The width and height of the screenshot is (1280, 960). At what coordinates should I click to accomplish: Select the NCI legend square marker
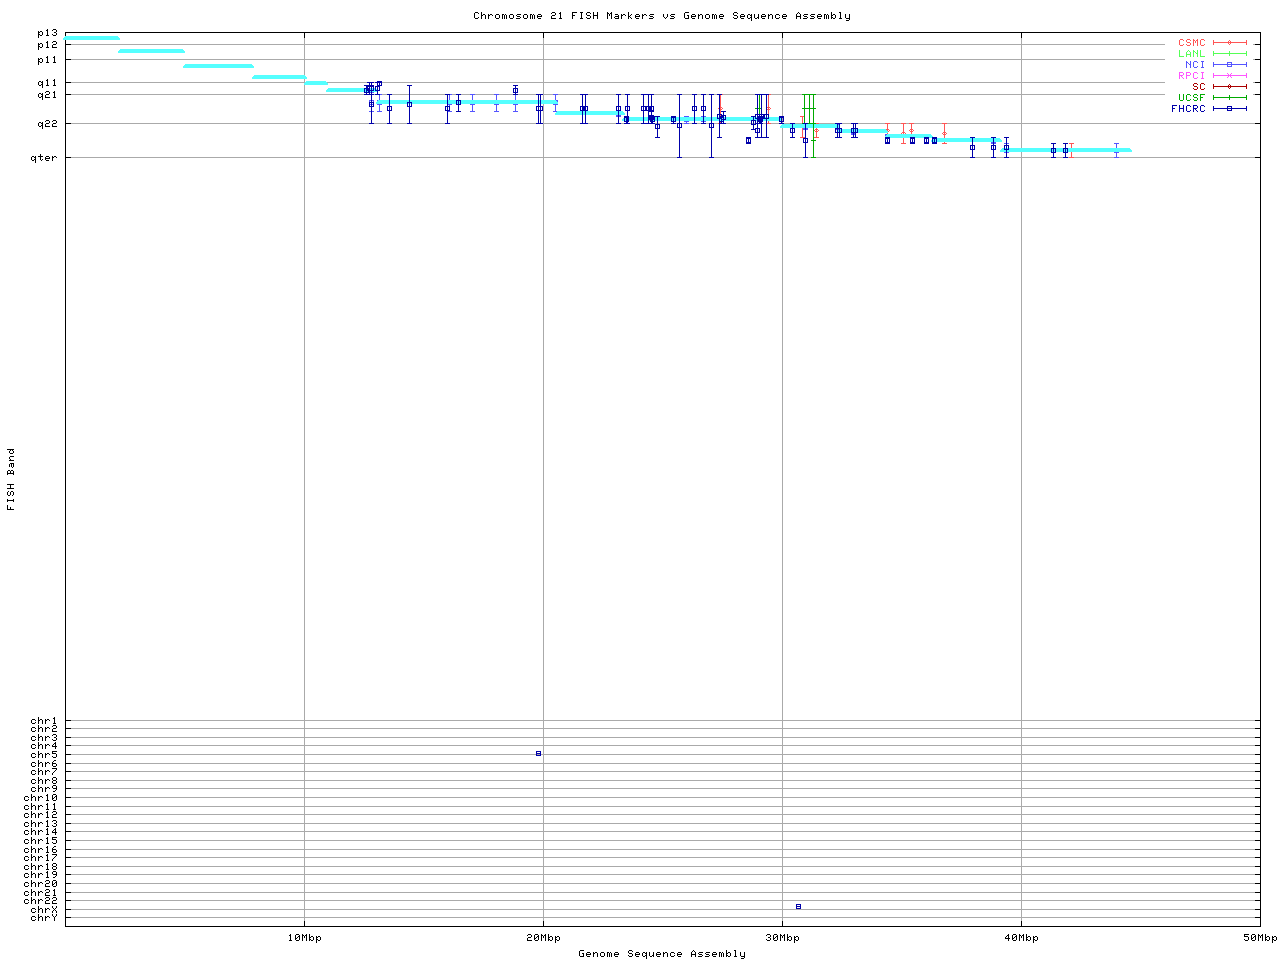point(1229,65)
